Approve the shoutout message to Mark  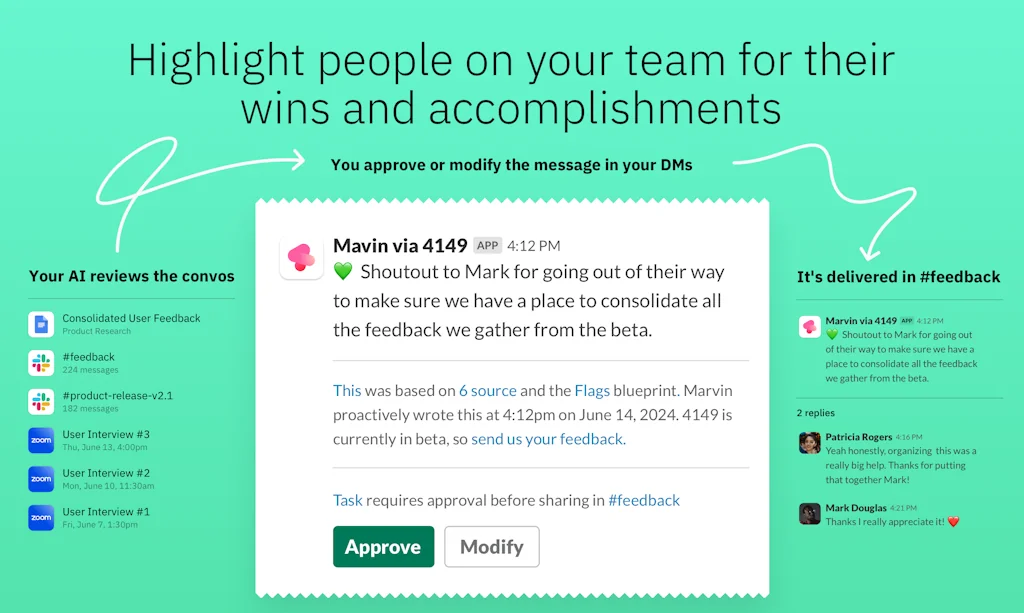[383, 547]
